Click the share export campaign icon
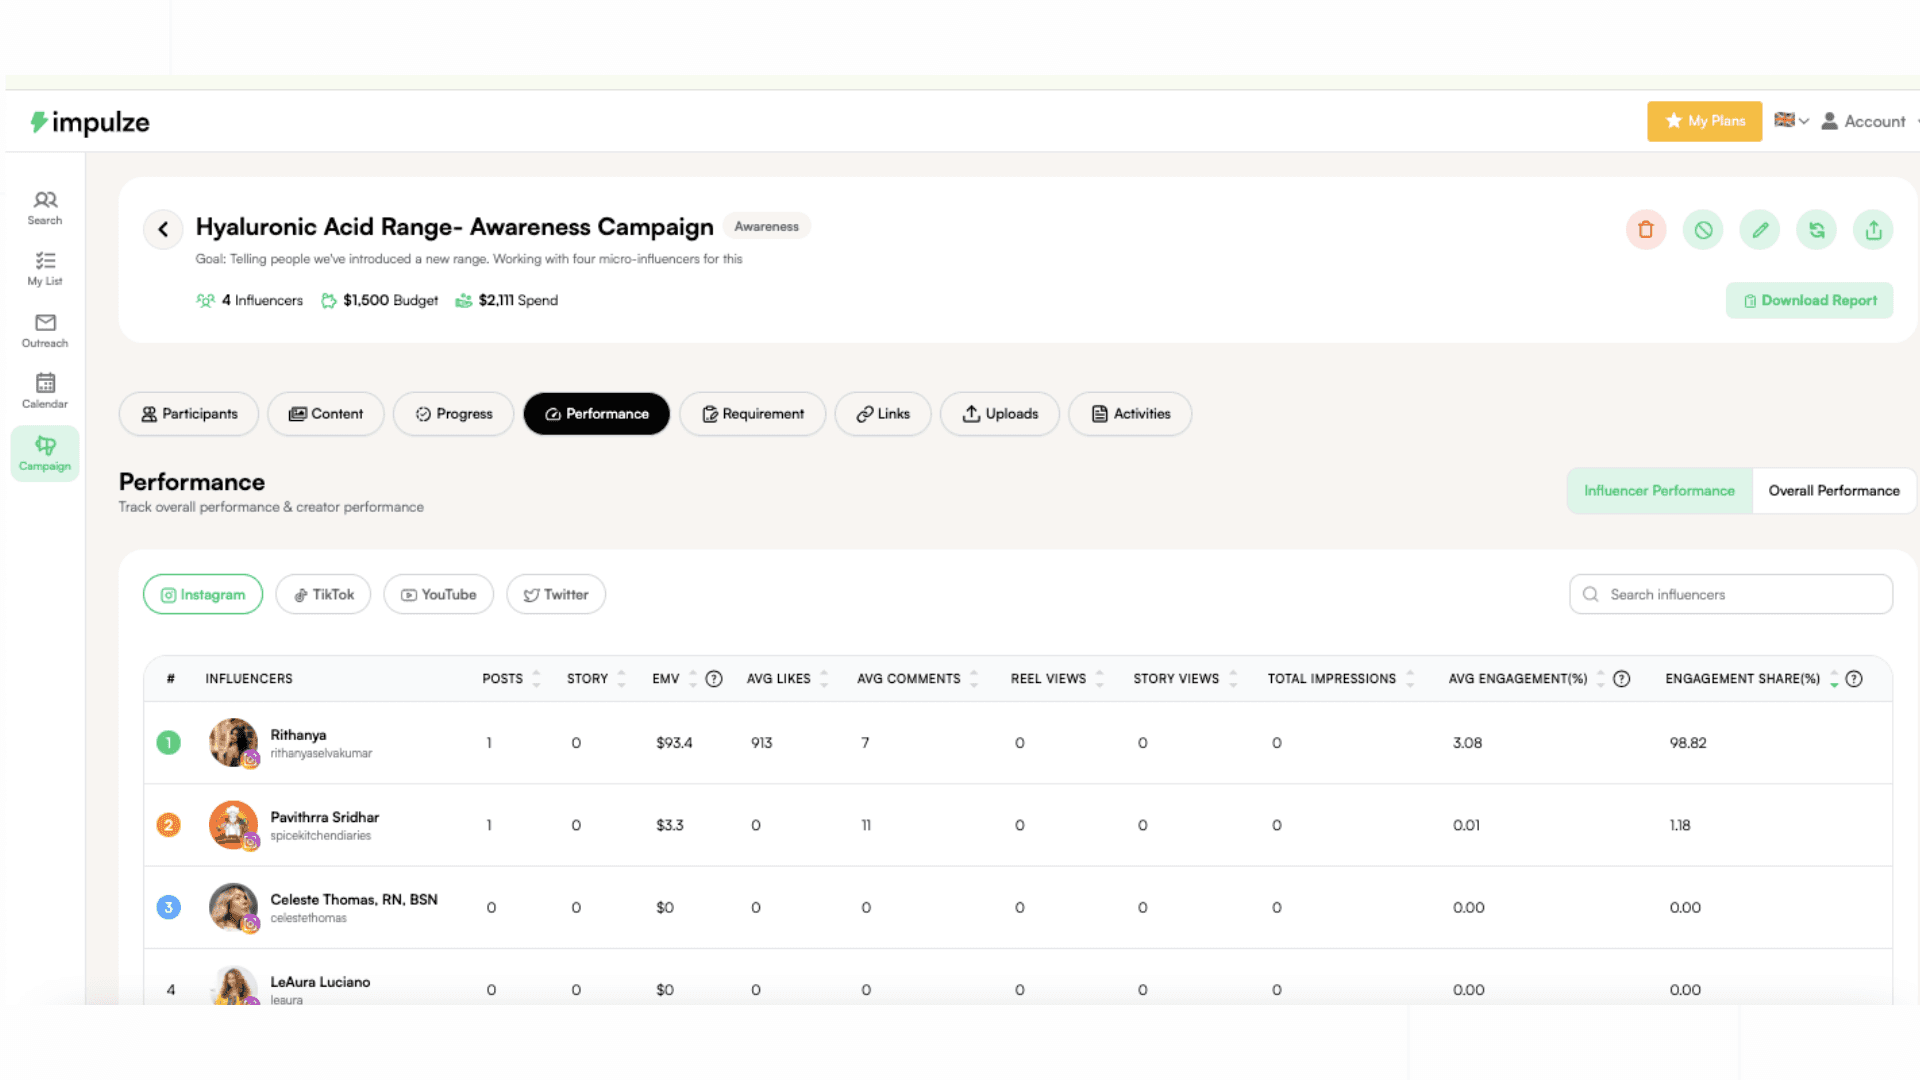The image size is (1920, 1080). (x=1873, y=230)
